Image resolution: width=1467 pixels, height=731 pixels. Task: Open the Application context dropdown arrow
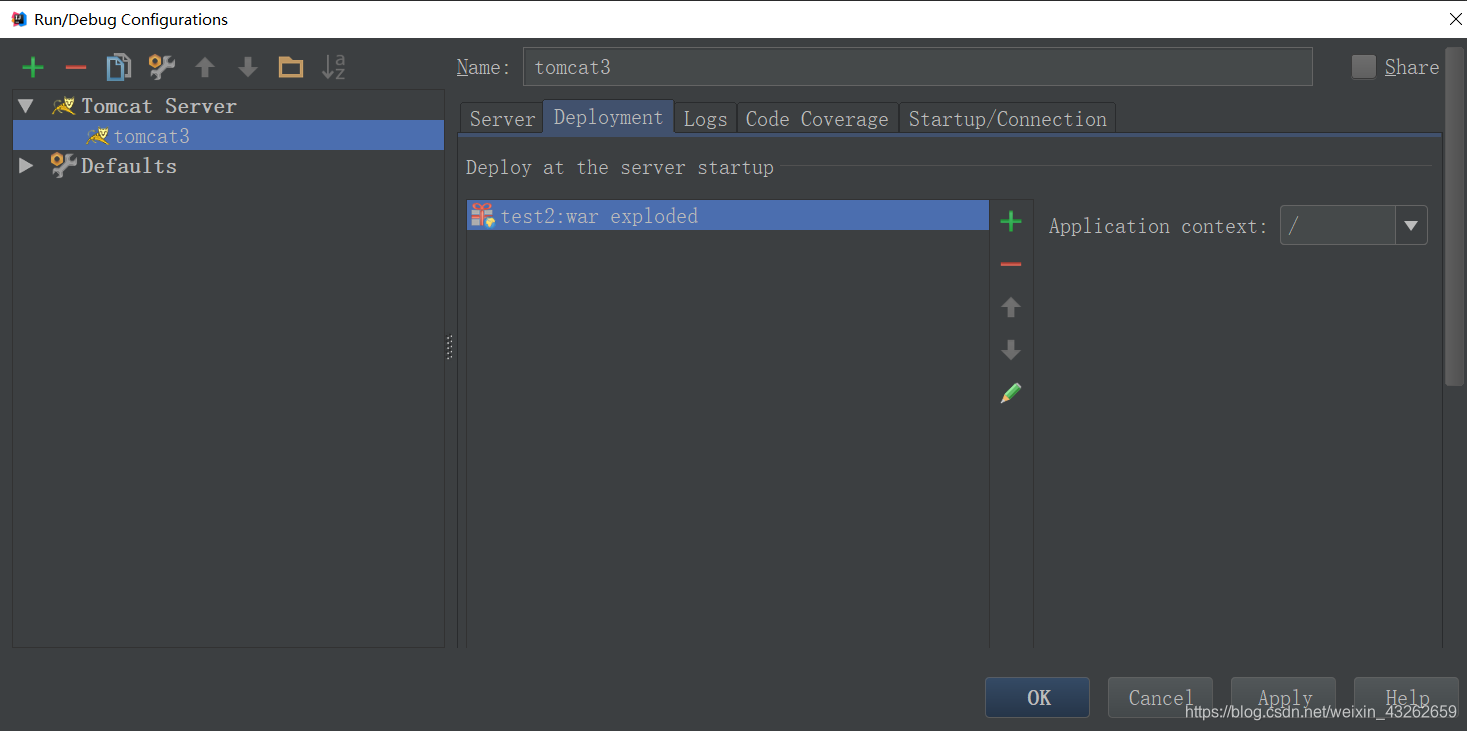(x=1411, y=225)
